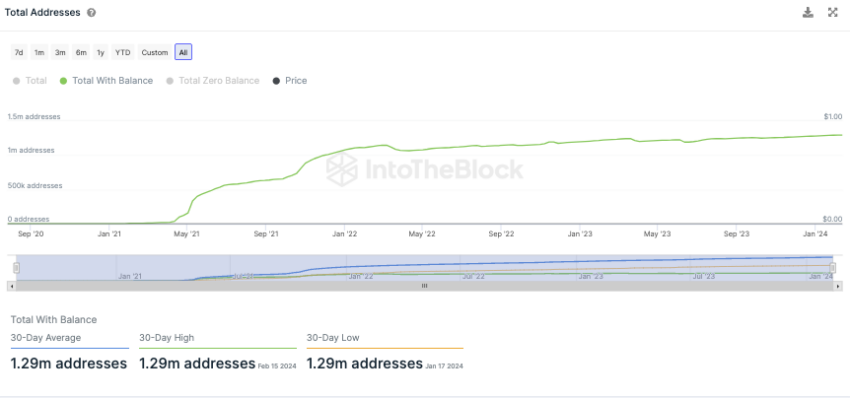850x398 pixels.
Task: Open the Custom date range picker
Action: [155, 53]
